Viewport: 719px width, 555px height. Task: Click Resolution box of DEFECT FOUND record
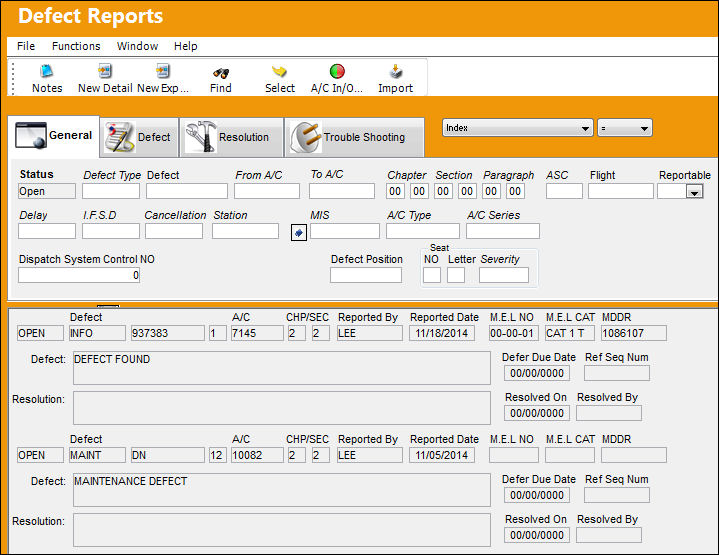pos(282,408)
